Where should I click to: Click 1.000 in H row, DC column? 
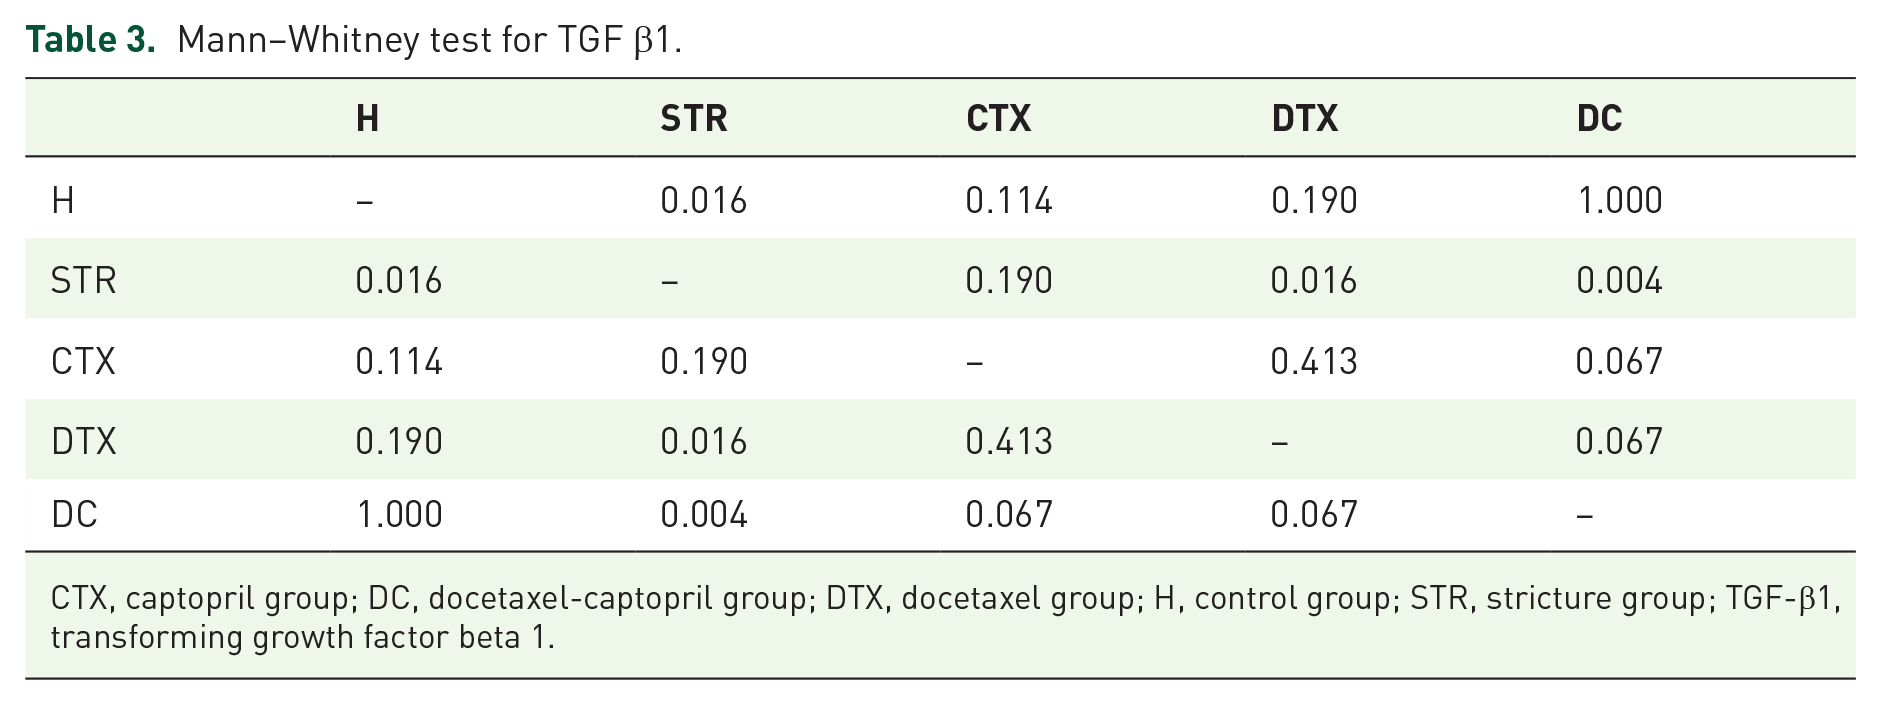[1619, 201]
